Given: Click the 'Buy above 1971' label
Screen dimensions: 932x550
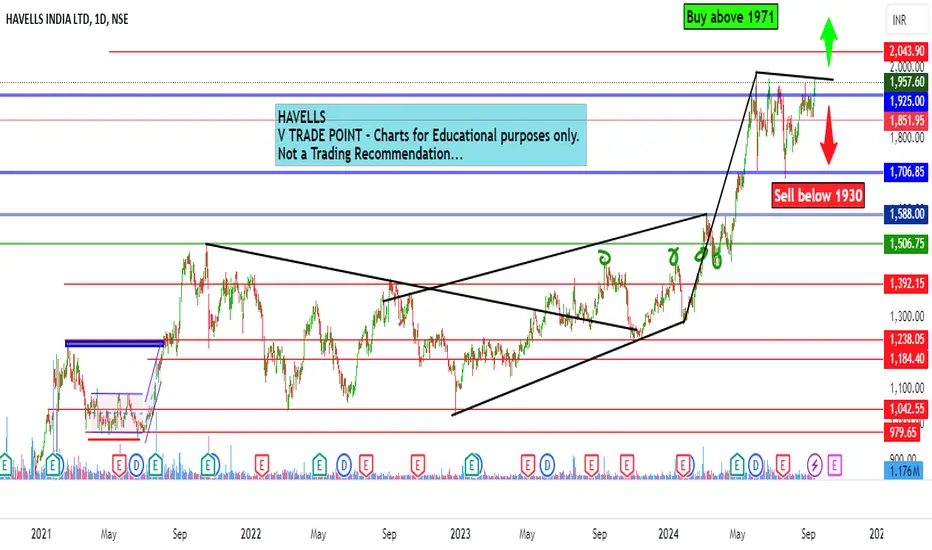Looking at the screenshot, I should (731, 17).
